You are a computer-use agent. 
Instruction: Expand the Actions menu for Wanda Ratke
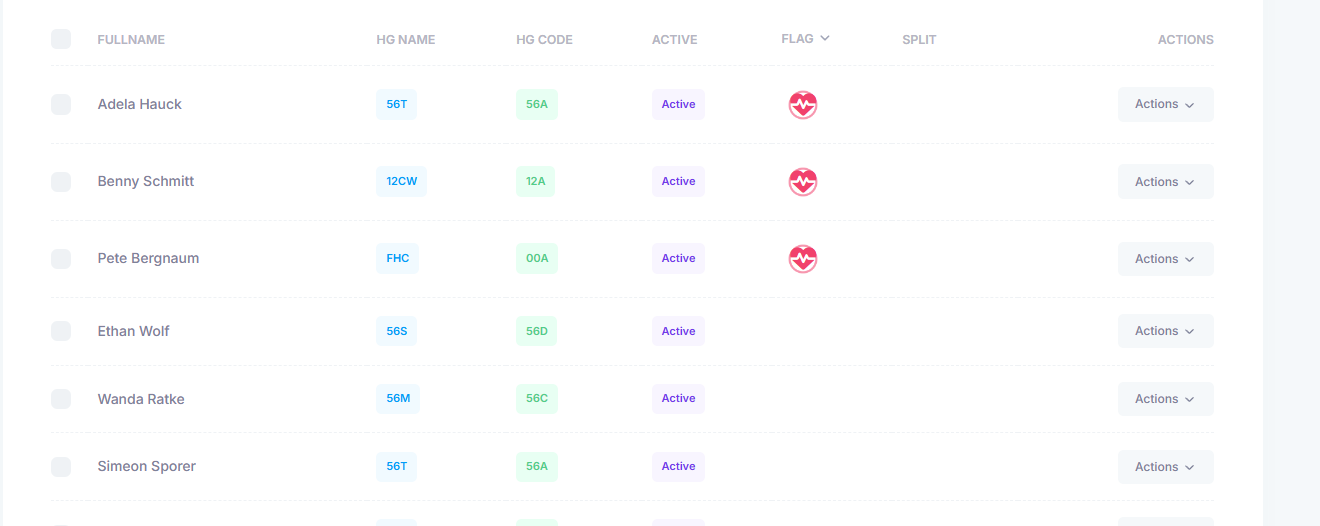1165,399
